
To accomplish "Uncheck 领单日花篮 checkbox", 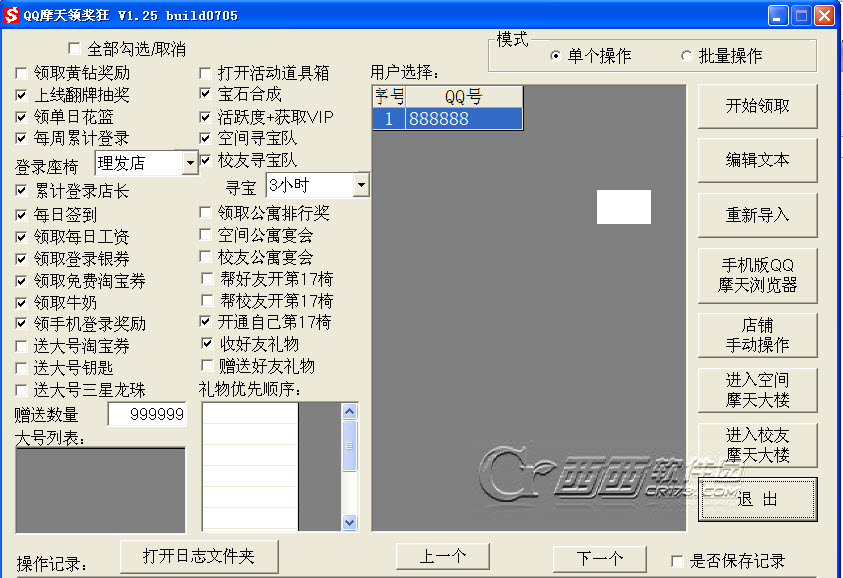I will coord(22,117).
